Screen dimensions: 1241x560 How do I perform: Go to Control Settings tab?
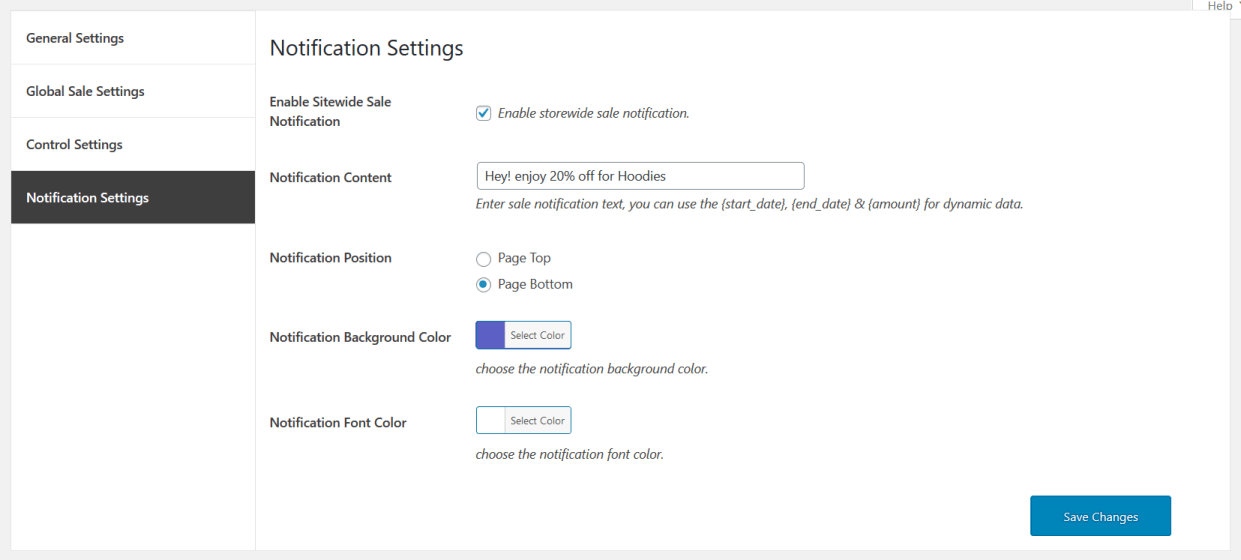[74, 144]
